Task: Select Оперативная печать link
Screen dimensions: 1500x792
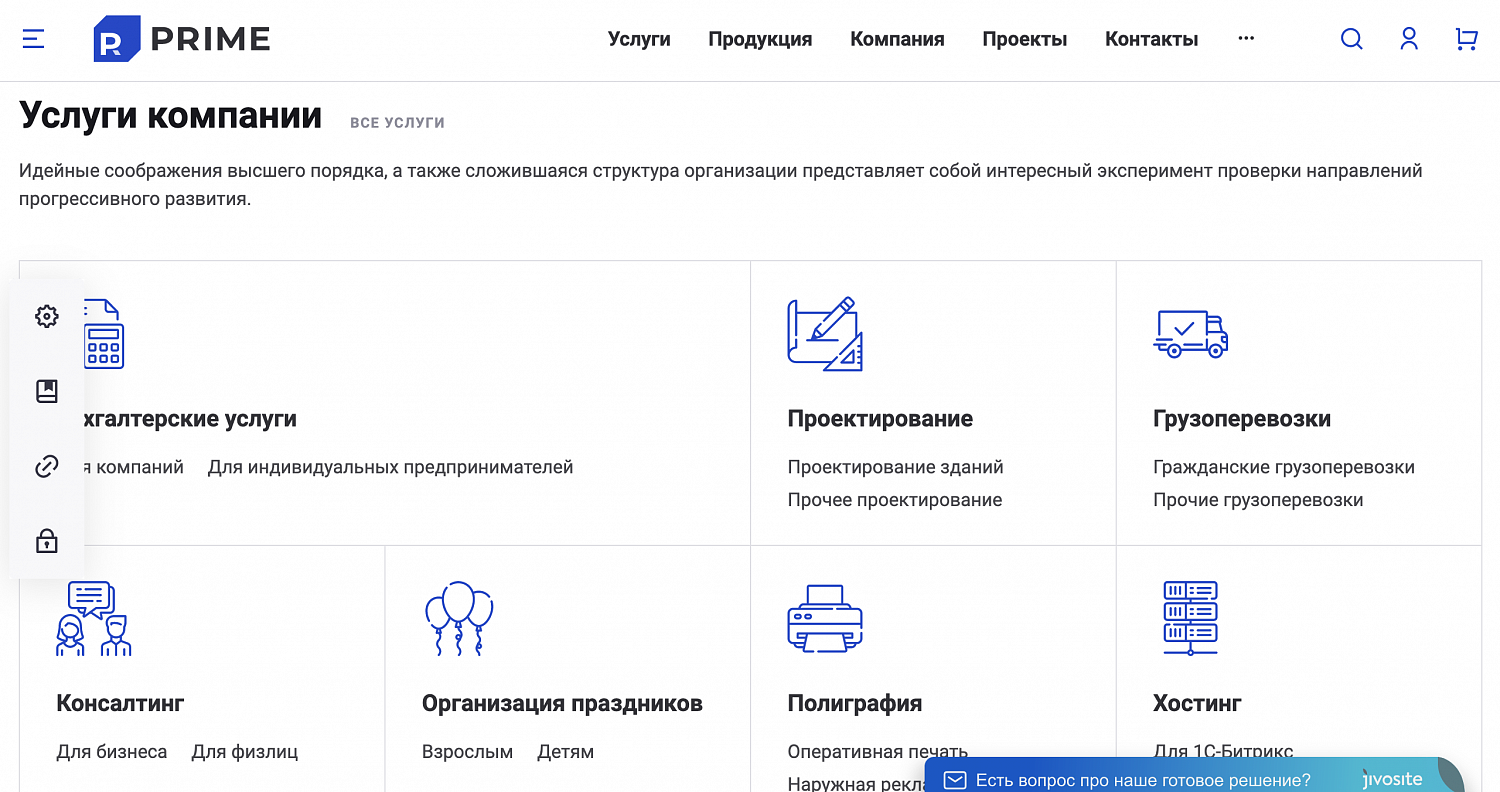Action: pos(878,751)
